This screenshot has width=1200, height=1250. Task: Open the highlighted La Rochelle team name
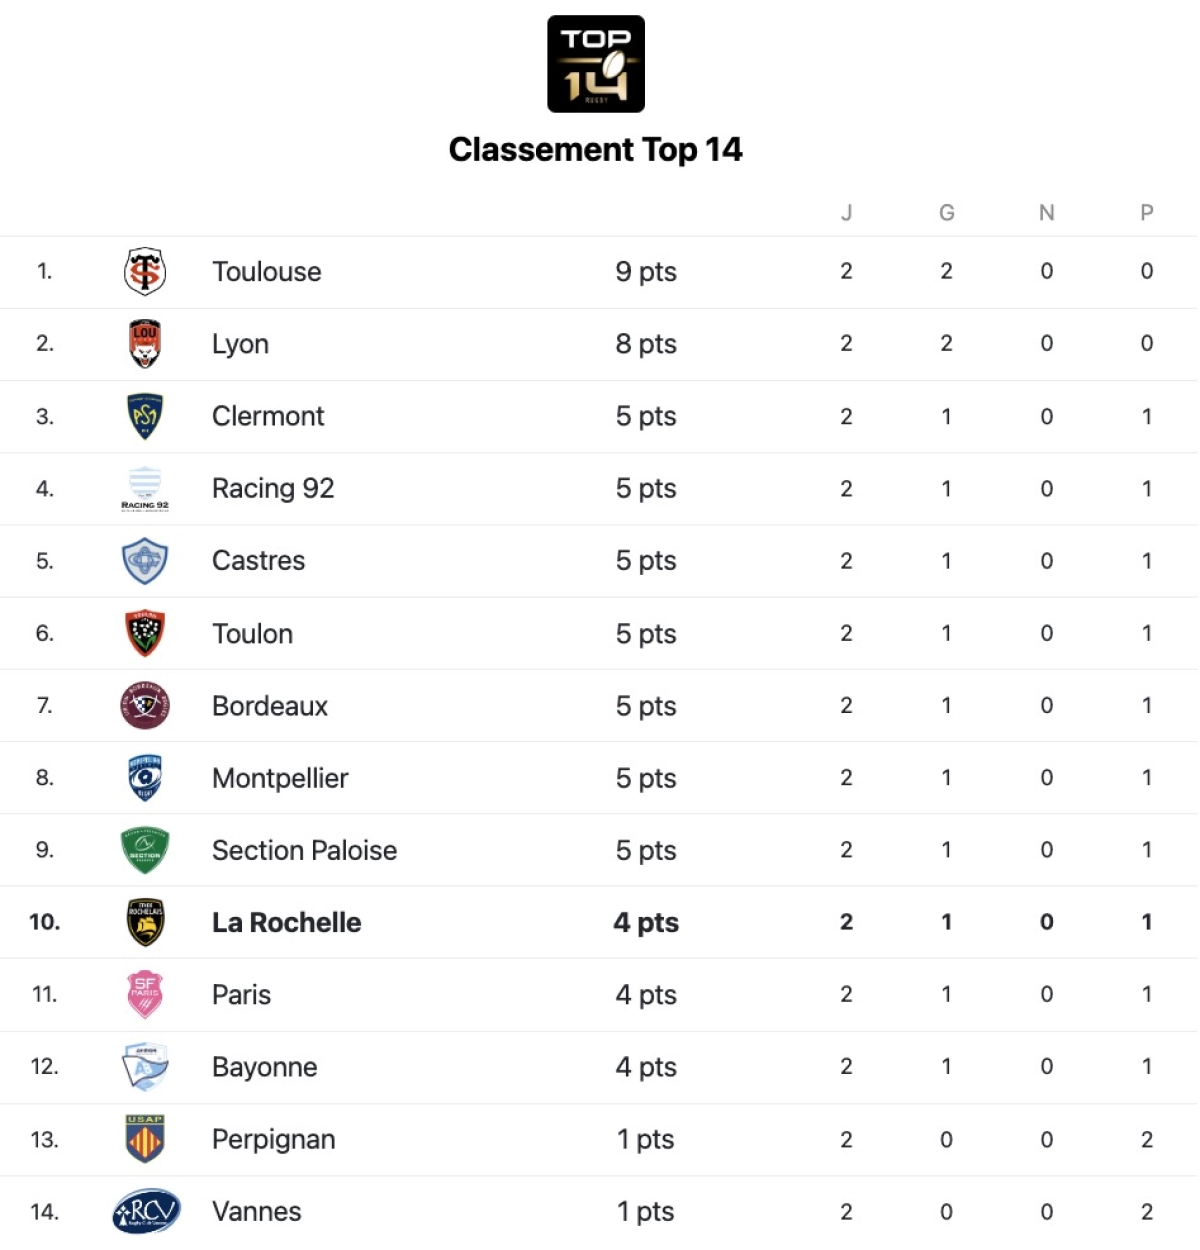tap(286, 922)
